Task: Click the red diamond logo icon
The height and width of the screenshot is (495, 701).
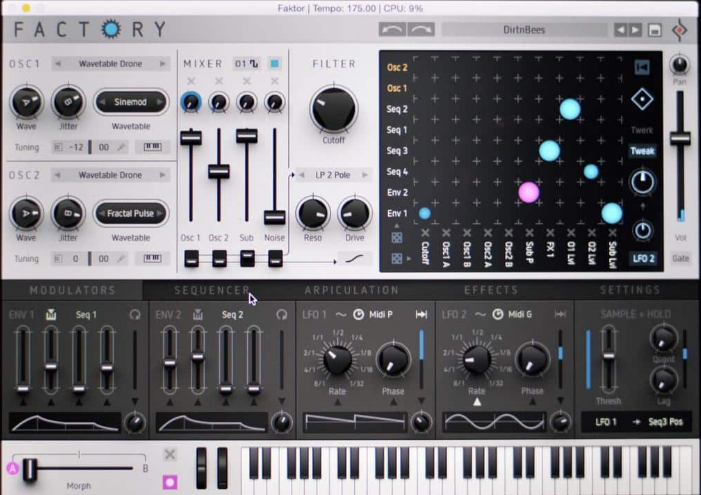Action: coord(680,30)
